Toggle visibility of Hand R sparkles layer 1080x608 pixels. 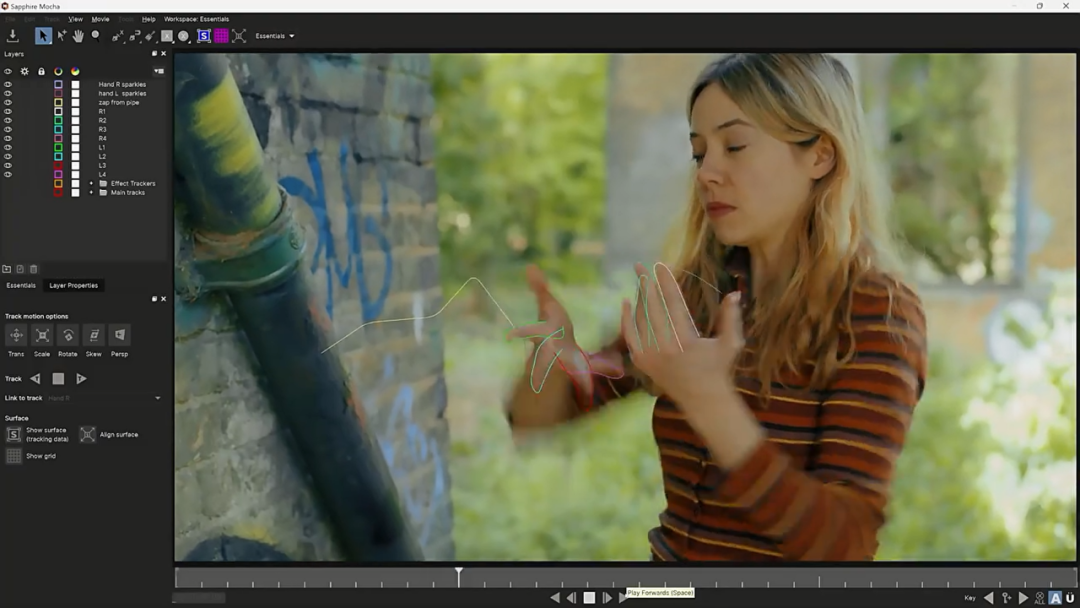(8, 84)
